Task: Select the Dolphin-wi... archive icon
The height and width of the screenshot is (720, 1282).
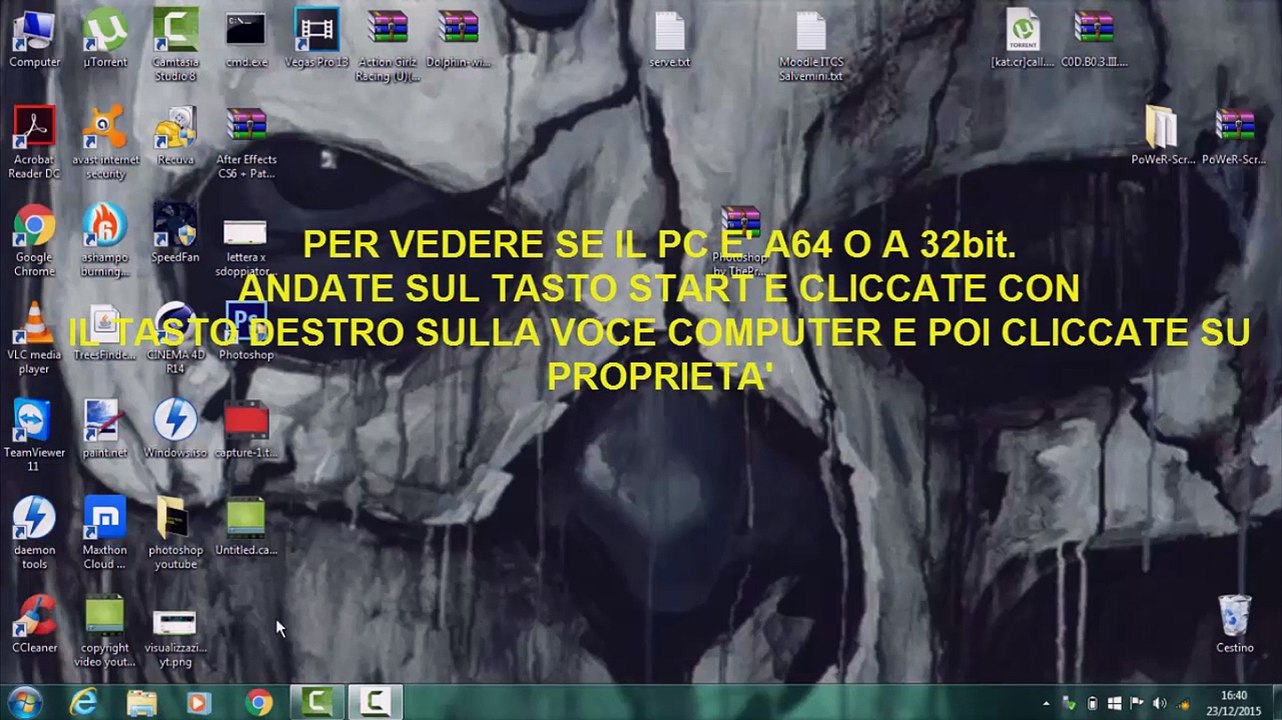Action: click(x=458, y=38)
